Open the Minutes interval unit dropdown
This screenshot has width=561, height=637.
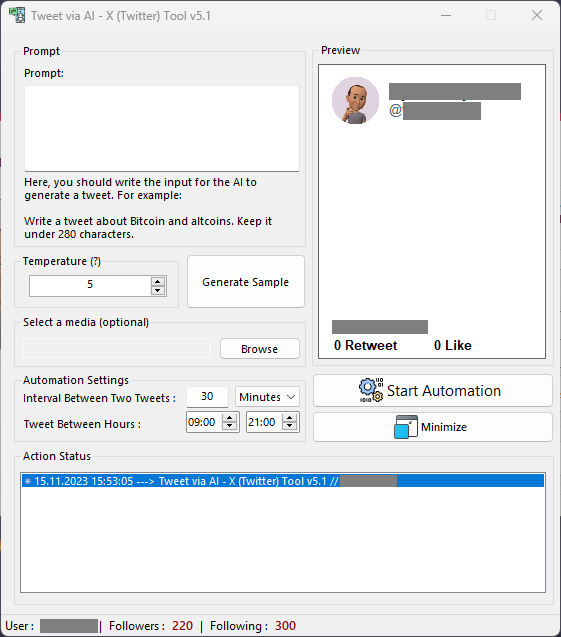(x=267, y=396)
